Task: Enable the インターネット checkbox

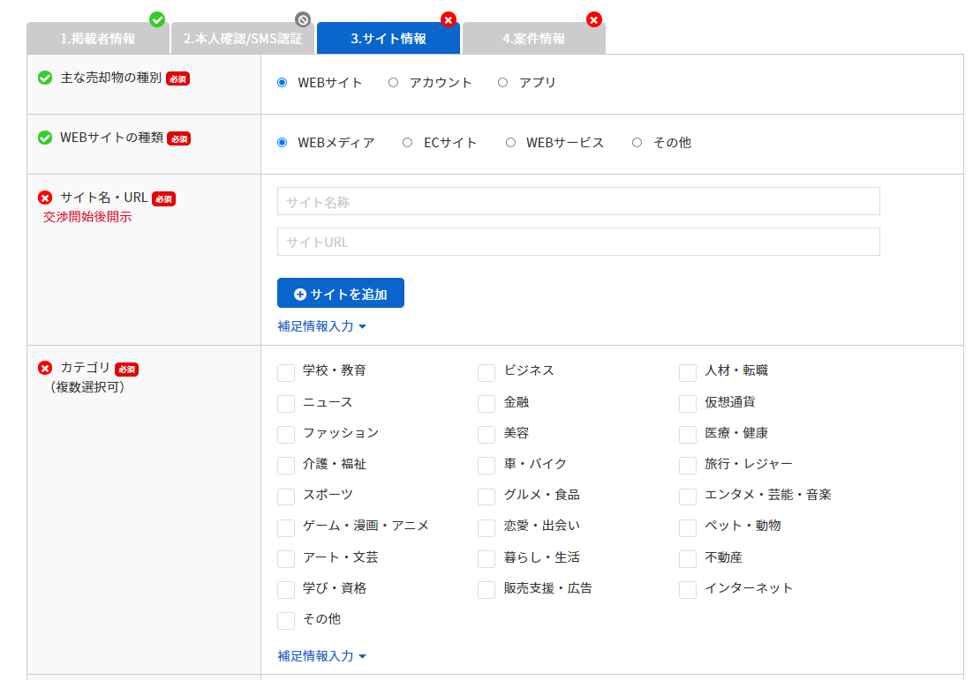Action: pyautogui.click(x=688, y=590)
